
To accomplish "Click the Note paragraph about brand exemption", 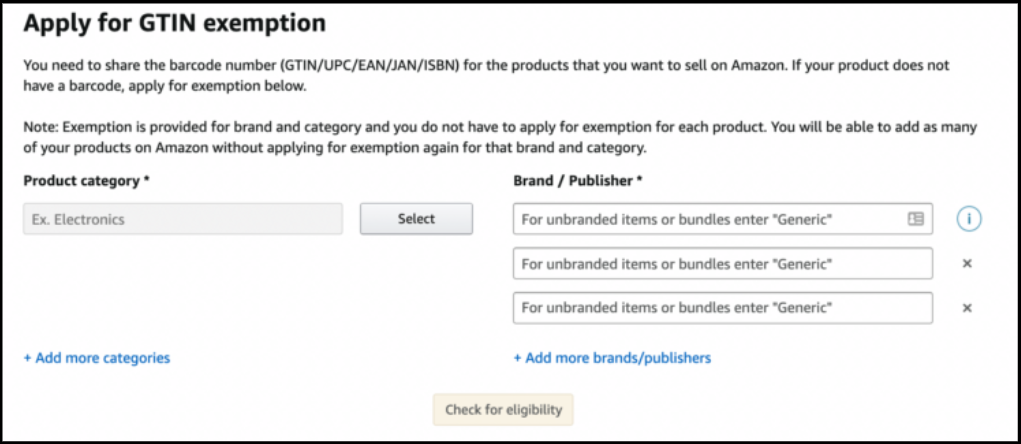I will pos(500,139).
